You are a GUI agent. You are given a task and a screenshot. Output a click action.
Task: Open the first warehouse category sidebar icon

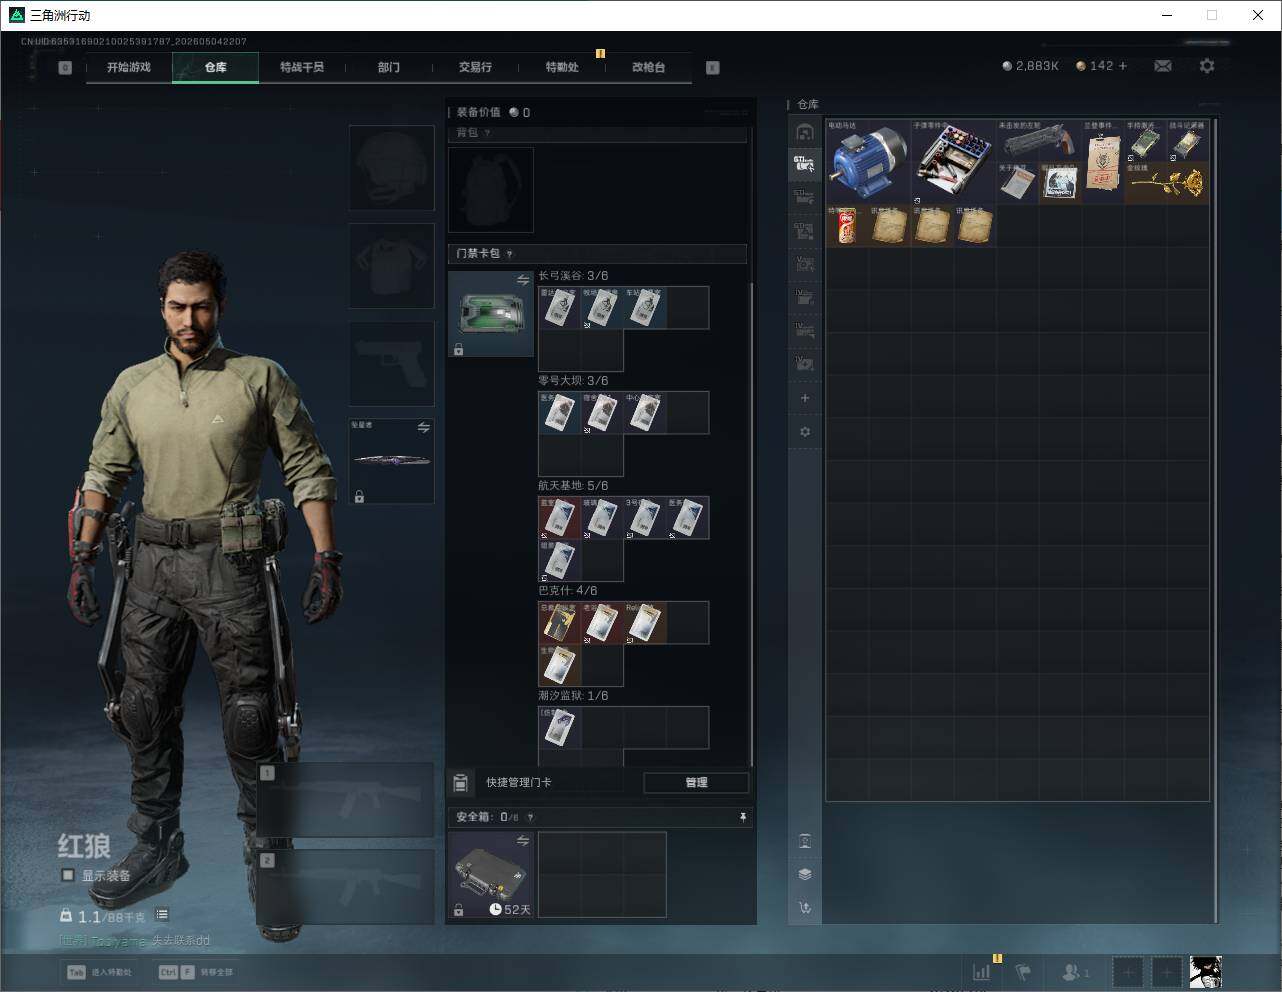tap(805, 132)
